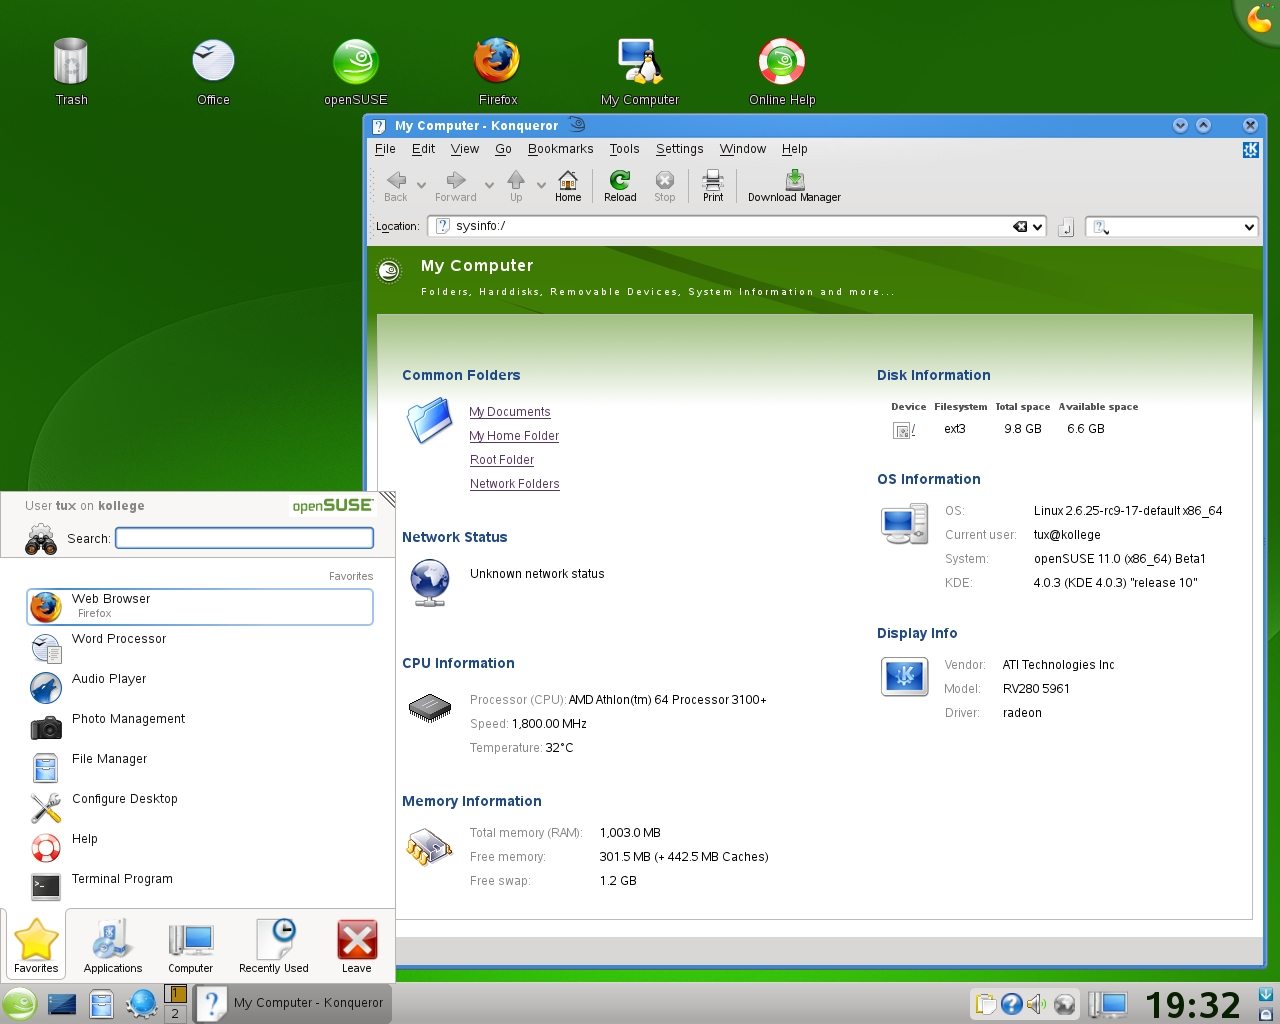Expand the Back history dropdown arrow
The image size is (1280, 1024).
point(421,185)
